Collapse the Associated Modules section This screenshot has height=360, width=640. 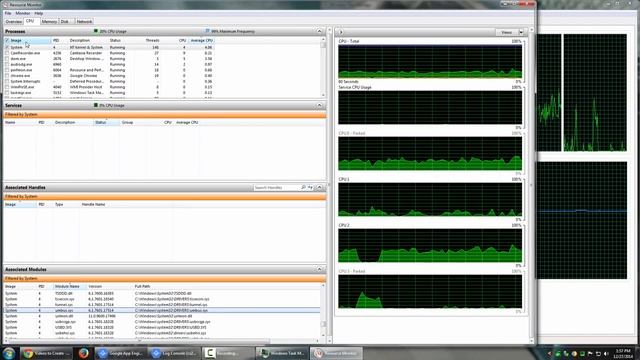click(319, 269)
